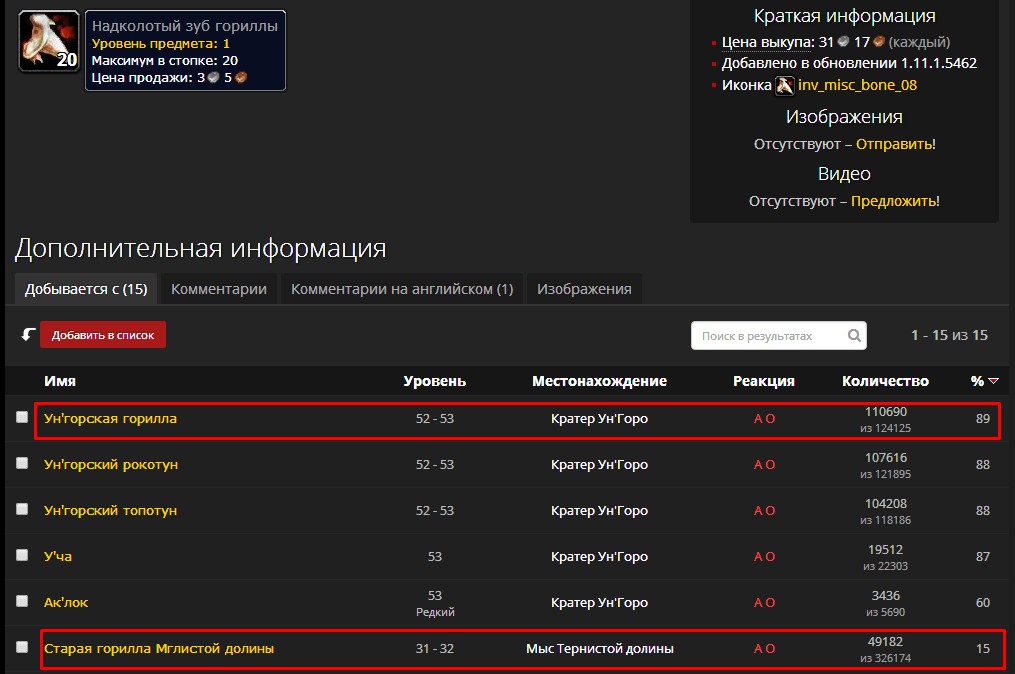The width and height of the screenshot is (1015, 674).
Task: Open the У'ча creature link
Action: click(58, 556)
